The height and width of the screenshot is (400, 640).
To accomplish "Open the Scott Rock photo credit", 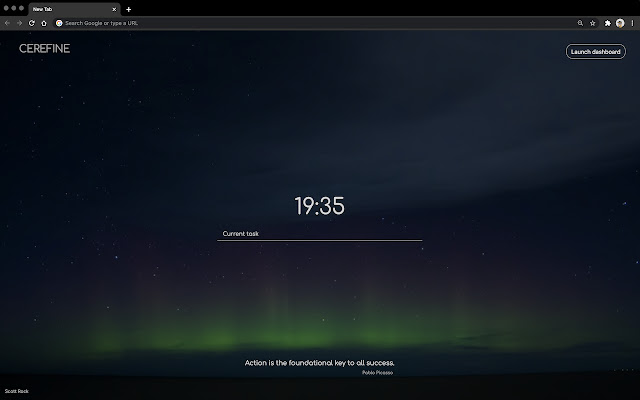I will coord(17,391).
